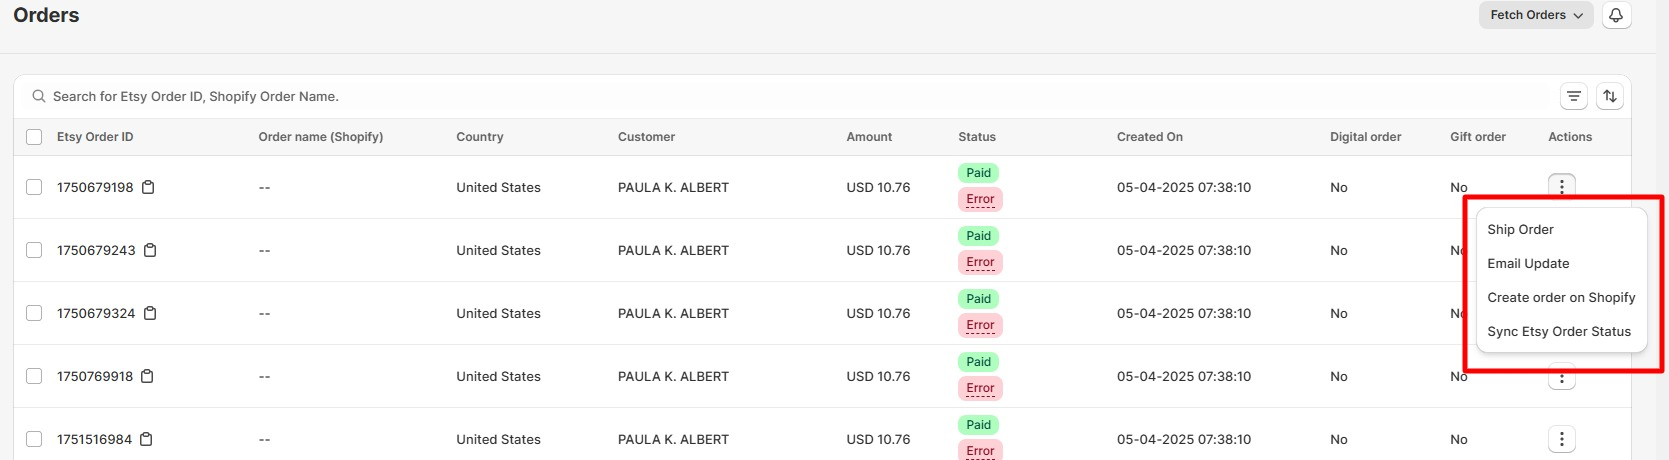1669x460 pixels.
Task: Toggle the select-all orders checkbox
Action: point(34,137)
